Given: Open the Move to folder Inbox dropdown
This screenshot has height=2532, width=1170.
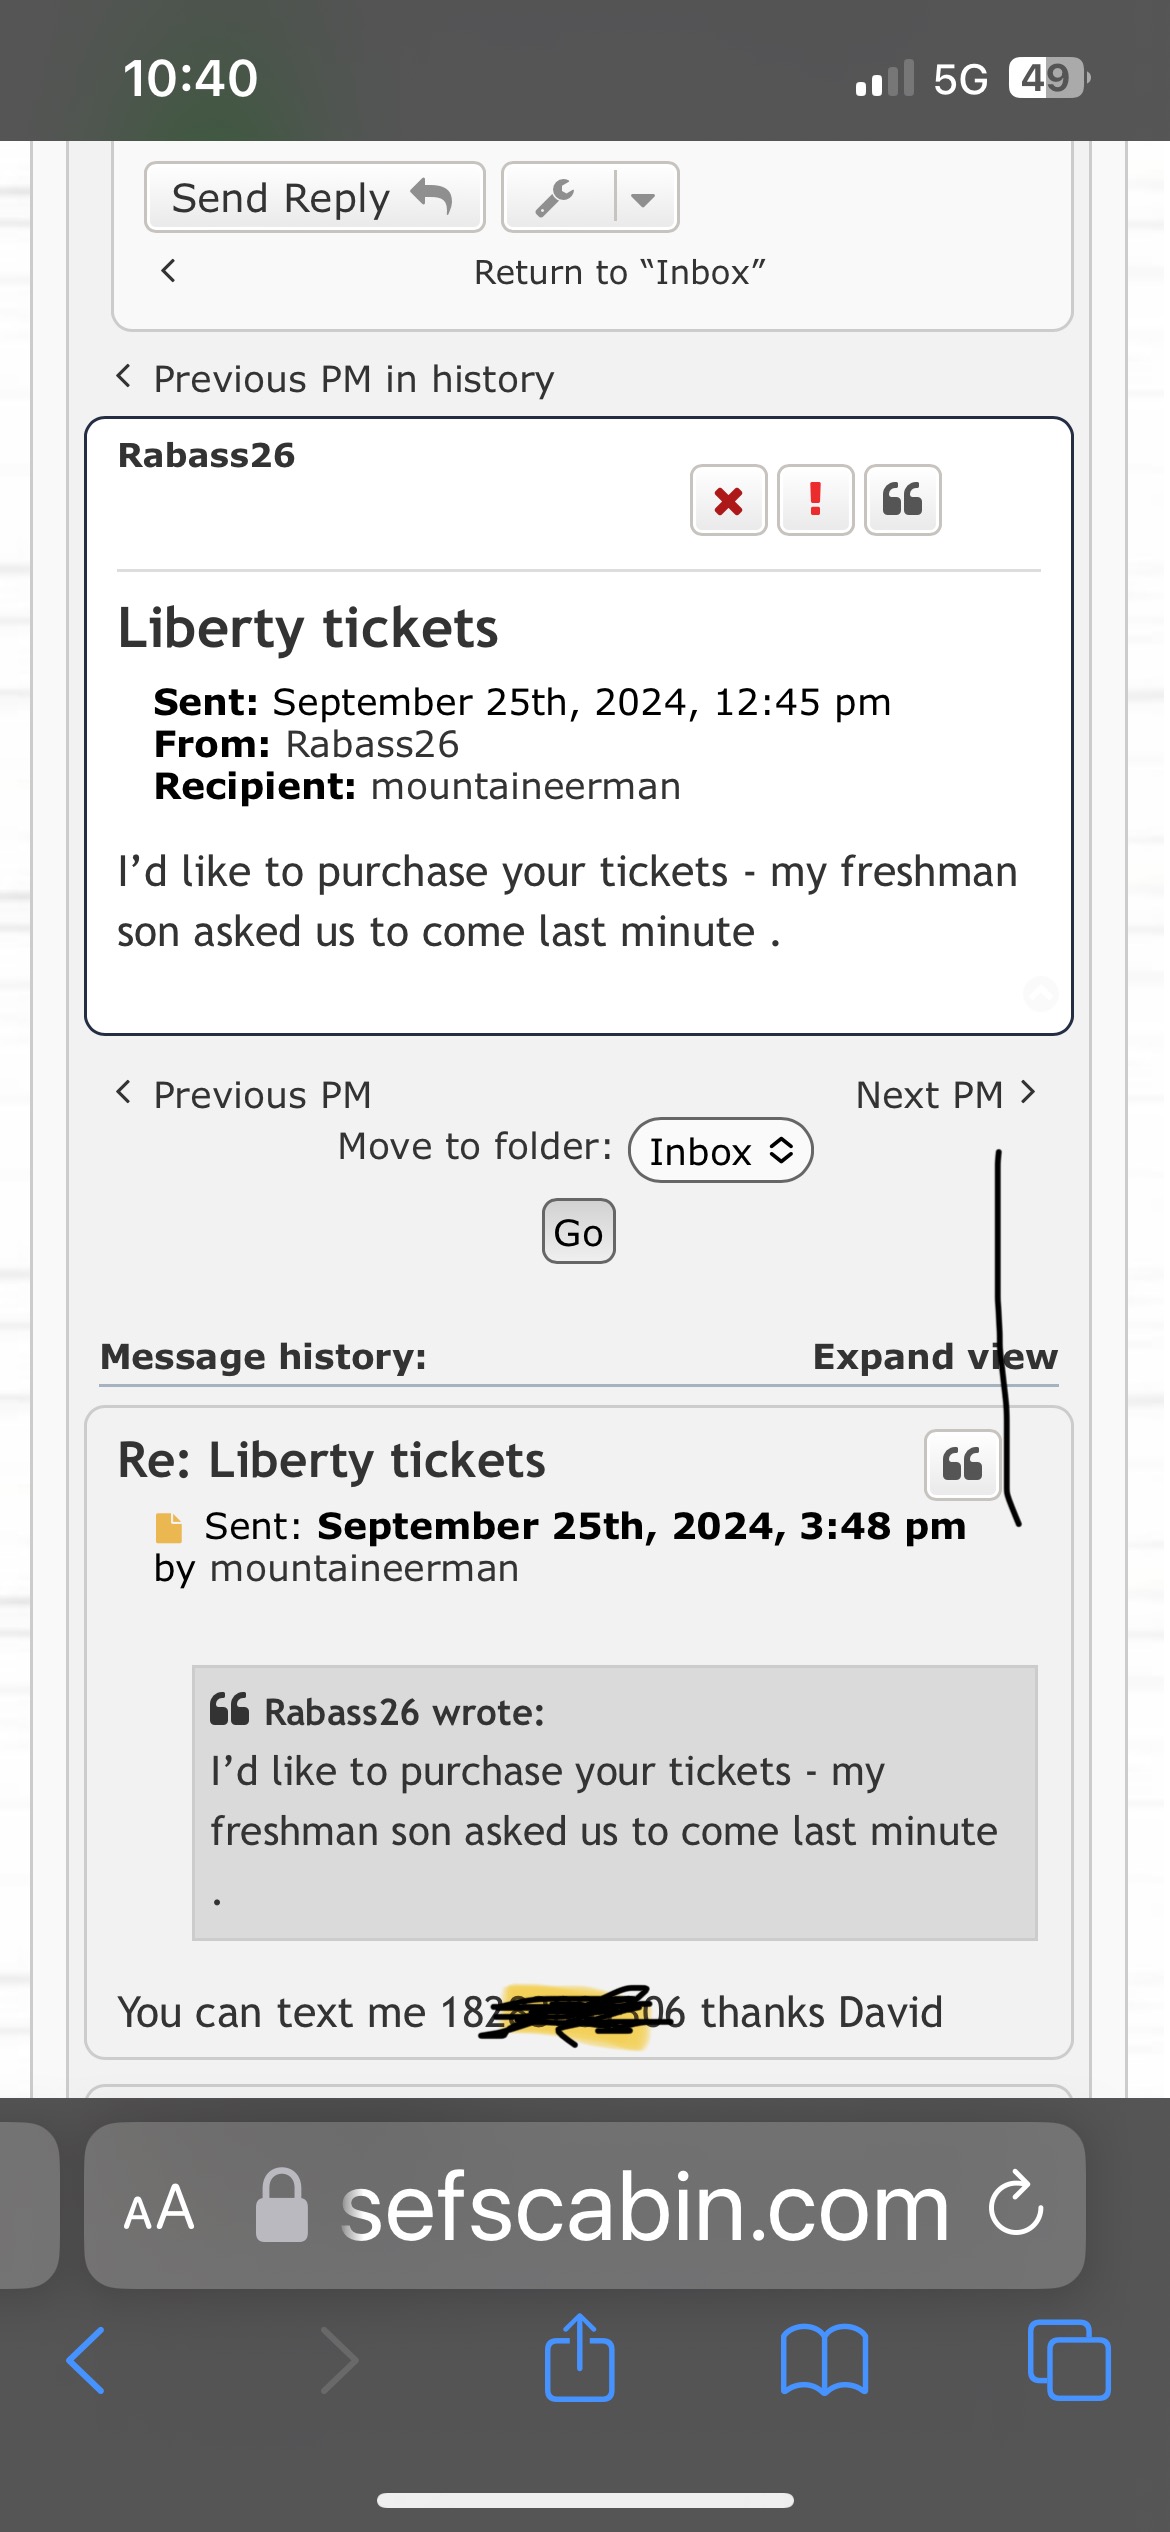Looking at the screenshot, I should [720, 1151].
